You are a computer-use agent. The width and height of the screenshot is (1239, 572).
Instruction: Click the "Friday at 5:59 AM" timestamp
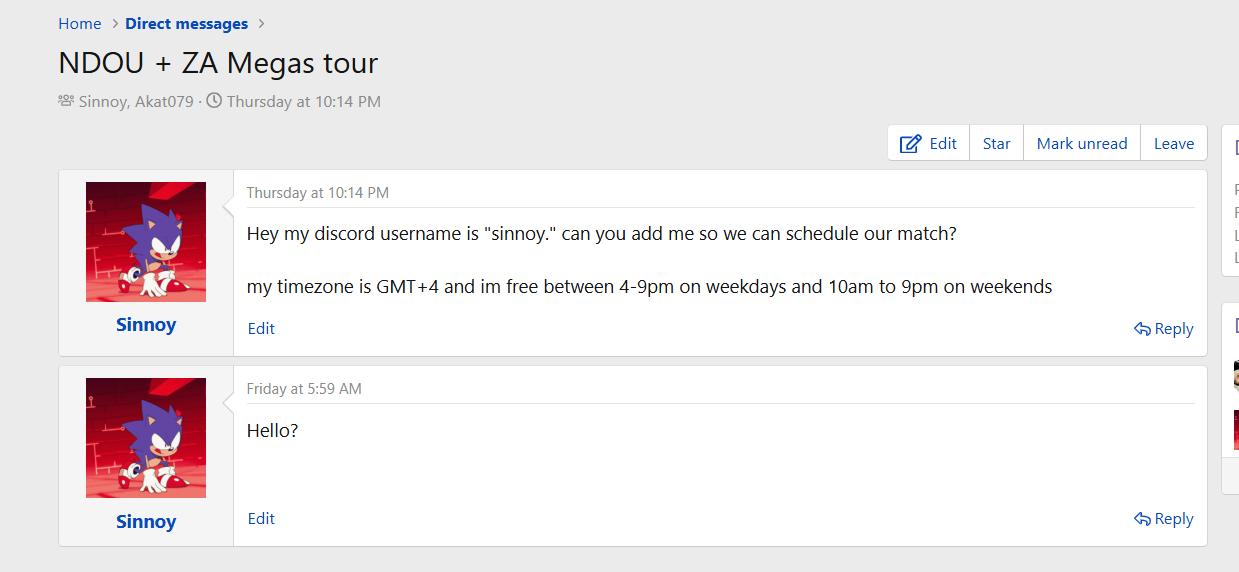coord(304,389)
